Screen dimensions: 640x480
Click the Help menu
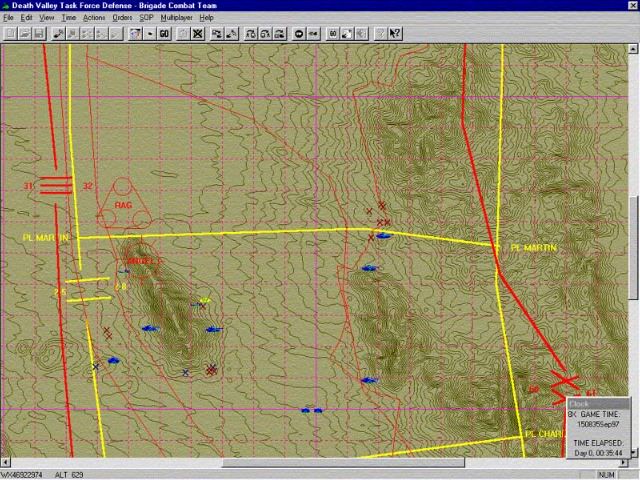click(206, 18)
